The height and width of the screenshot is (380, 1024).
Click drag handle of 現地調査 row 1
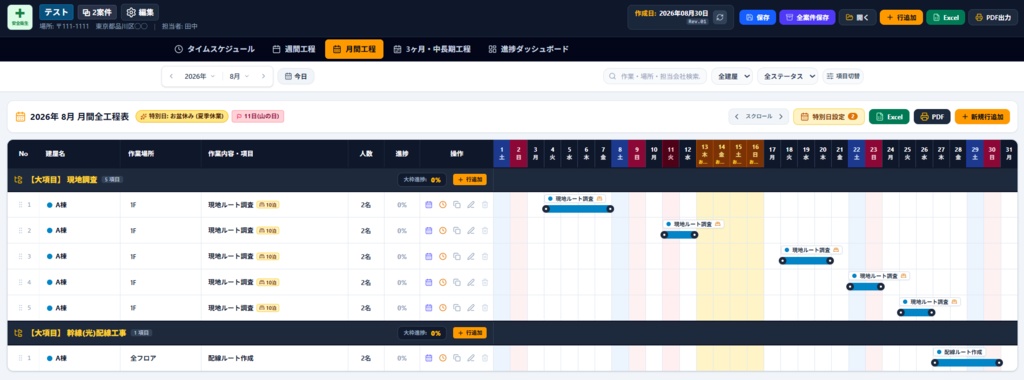point(20,204)
